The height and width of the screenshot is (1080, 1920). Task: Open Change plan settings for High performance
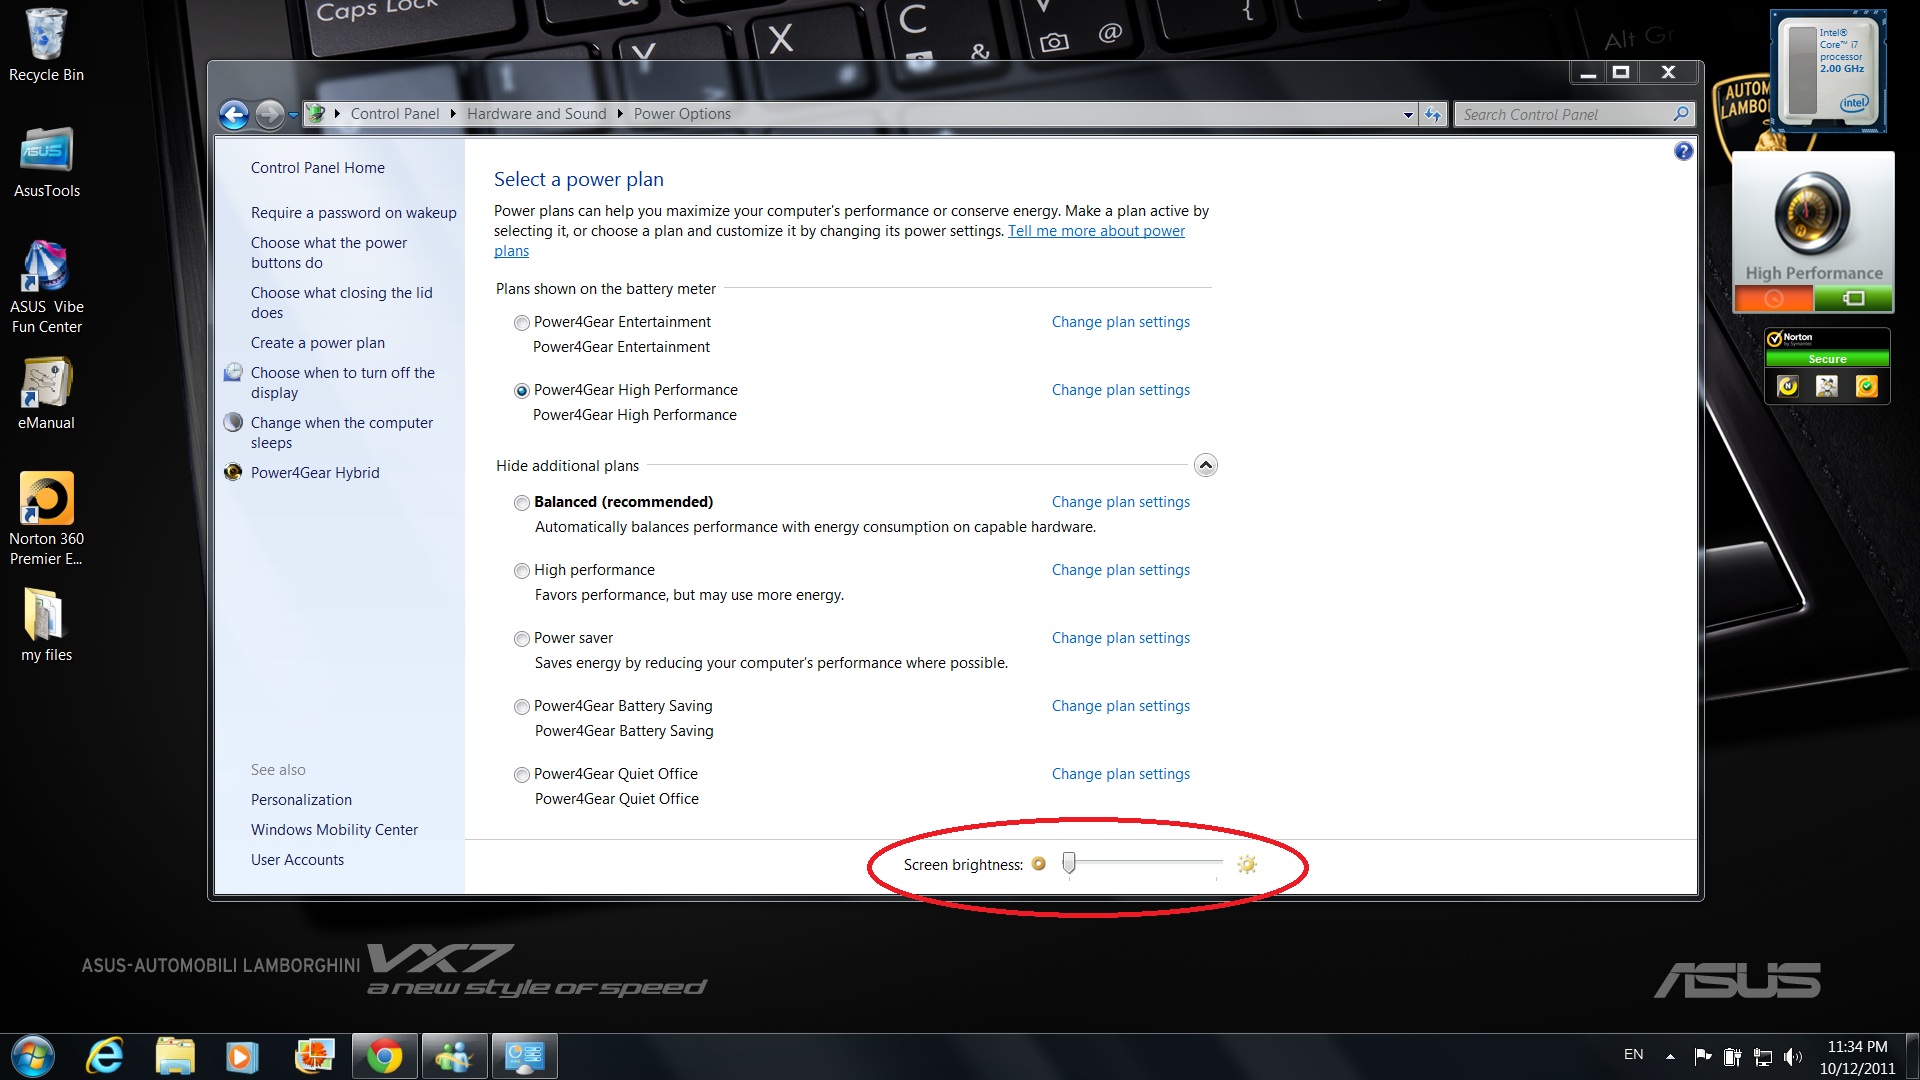[1120, 570]
